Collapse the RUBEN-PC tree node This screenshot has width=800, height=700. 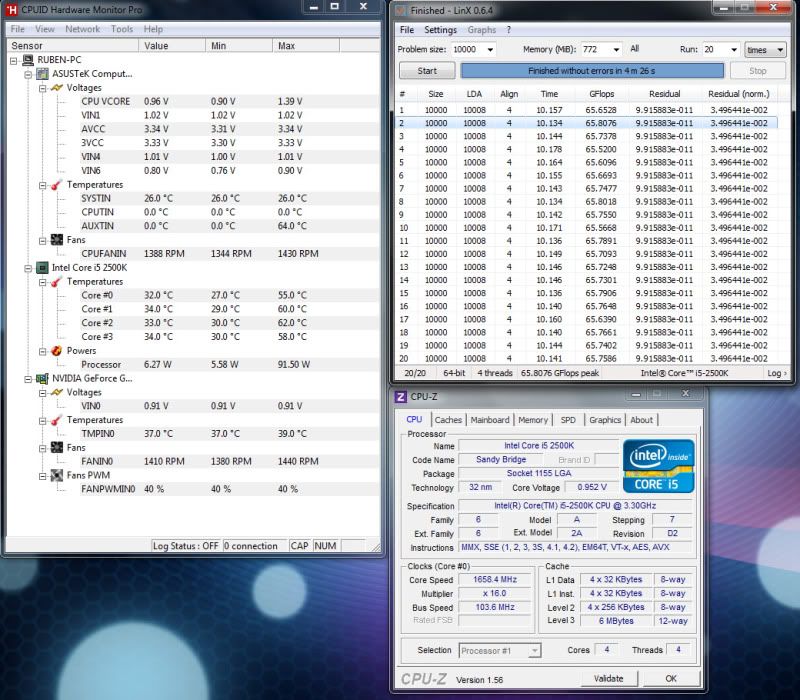coord(14,61)
